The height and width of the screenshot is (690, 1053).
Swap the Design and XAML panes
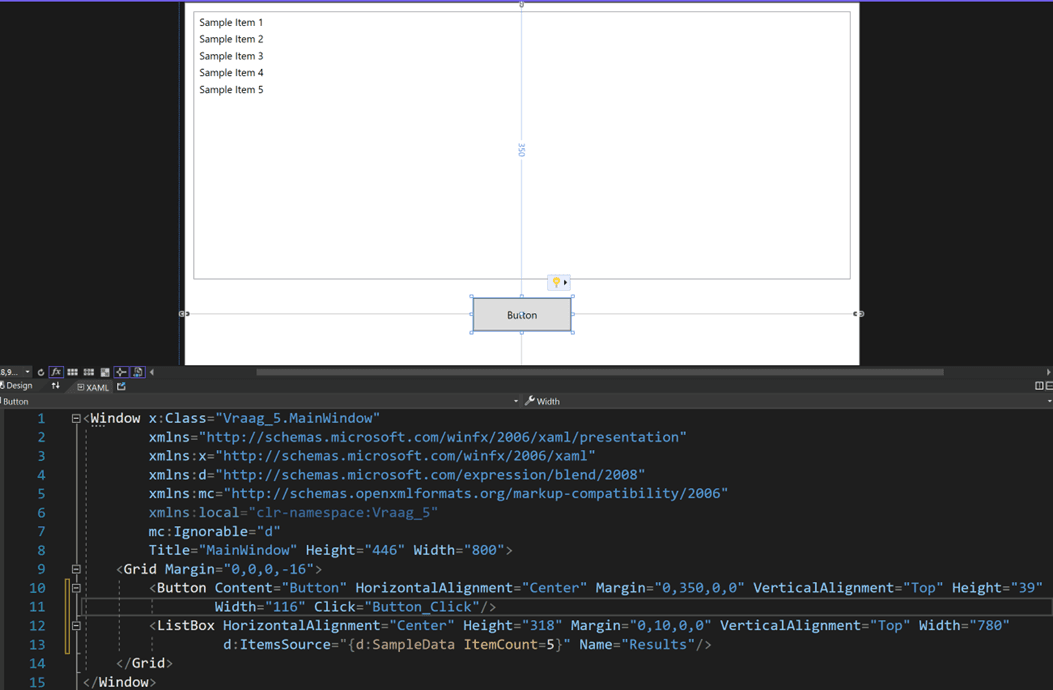point(56,386)
